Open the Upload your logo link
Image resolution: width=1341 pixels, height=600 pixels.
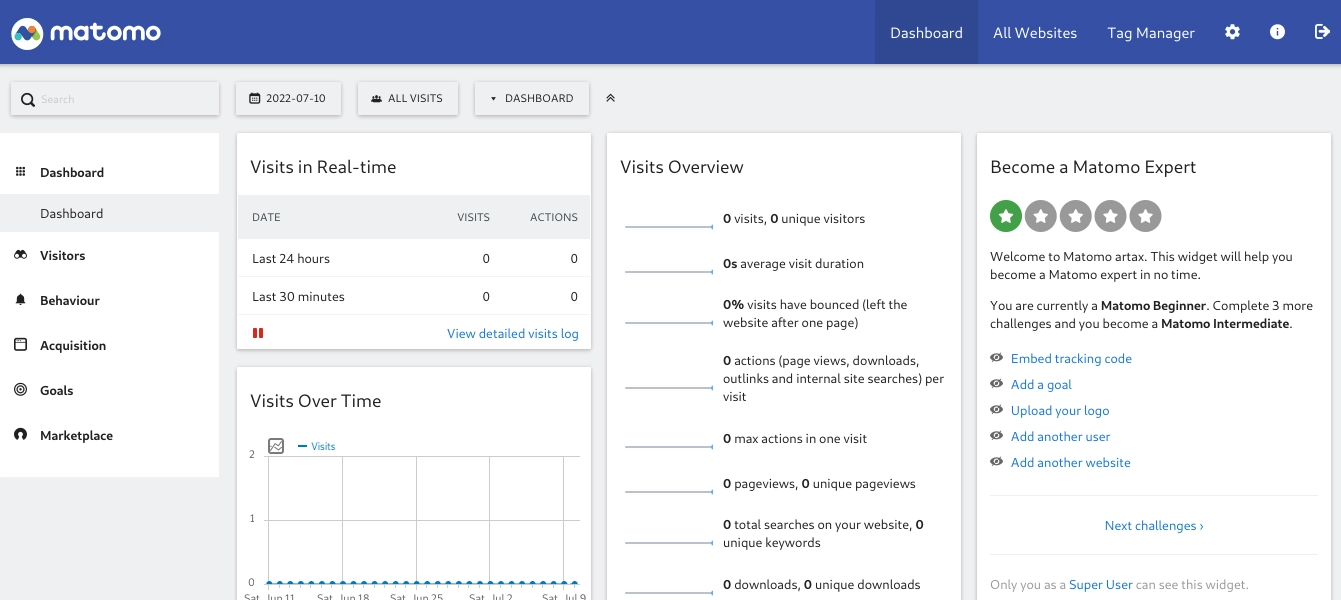pyautogui.click(x=1060, y=410)
